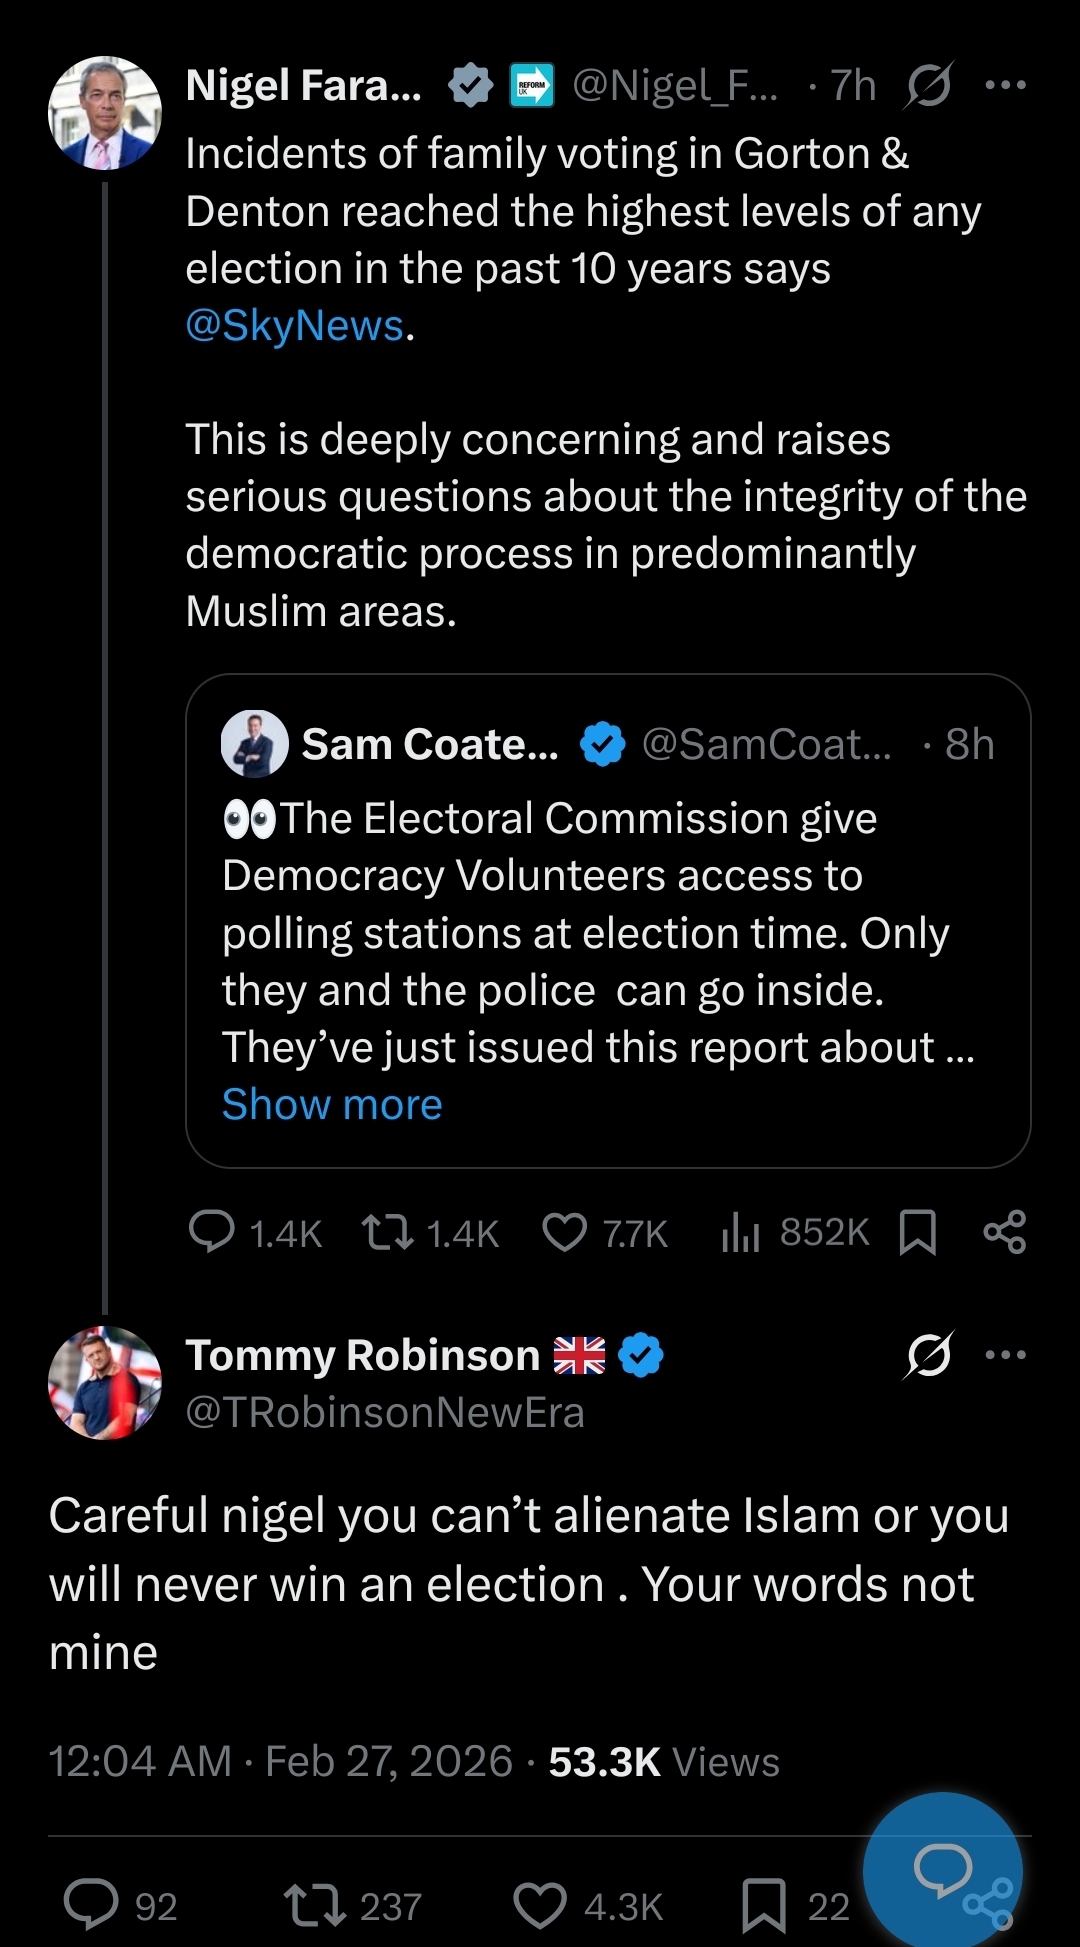Open Tommy Robinson's profile picture
1080x1947 pixels.
click(x=105, y=1383)
